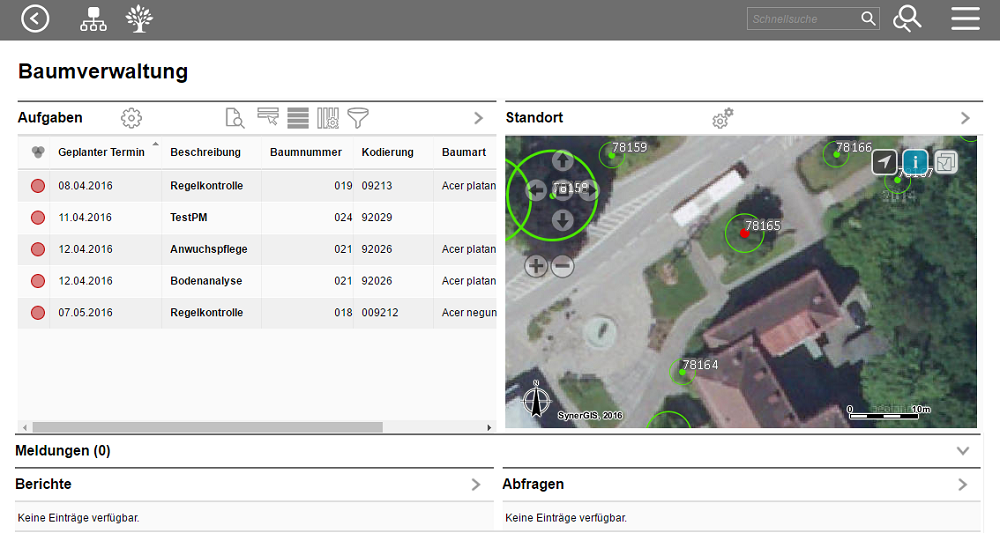Open the hamburger main menu

(965, 19)
